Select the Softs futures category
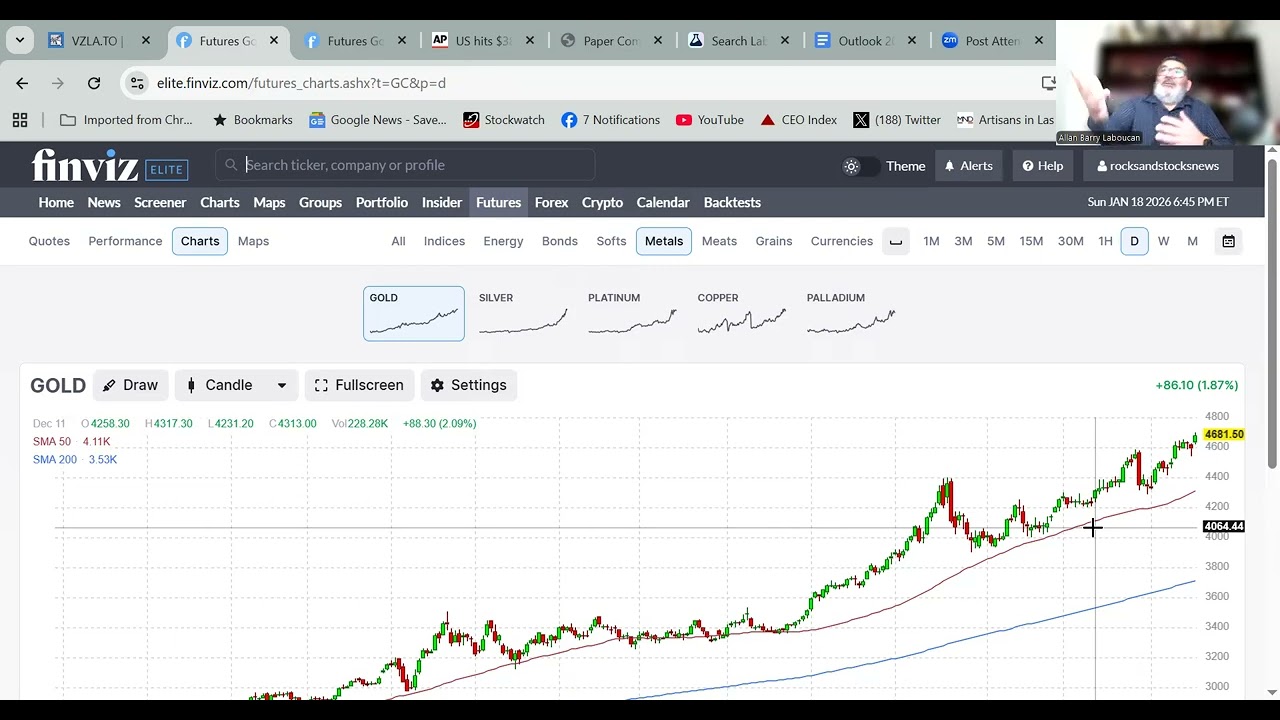 [x=611, y=241]
